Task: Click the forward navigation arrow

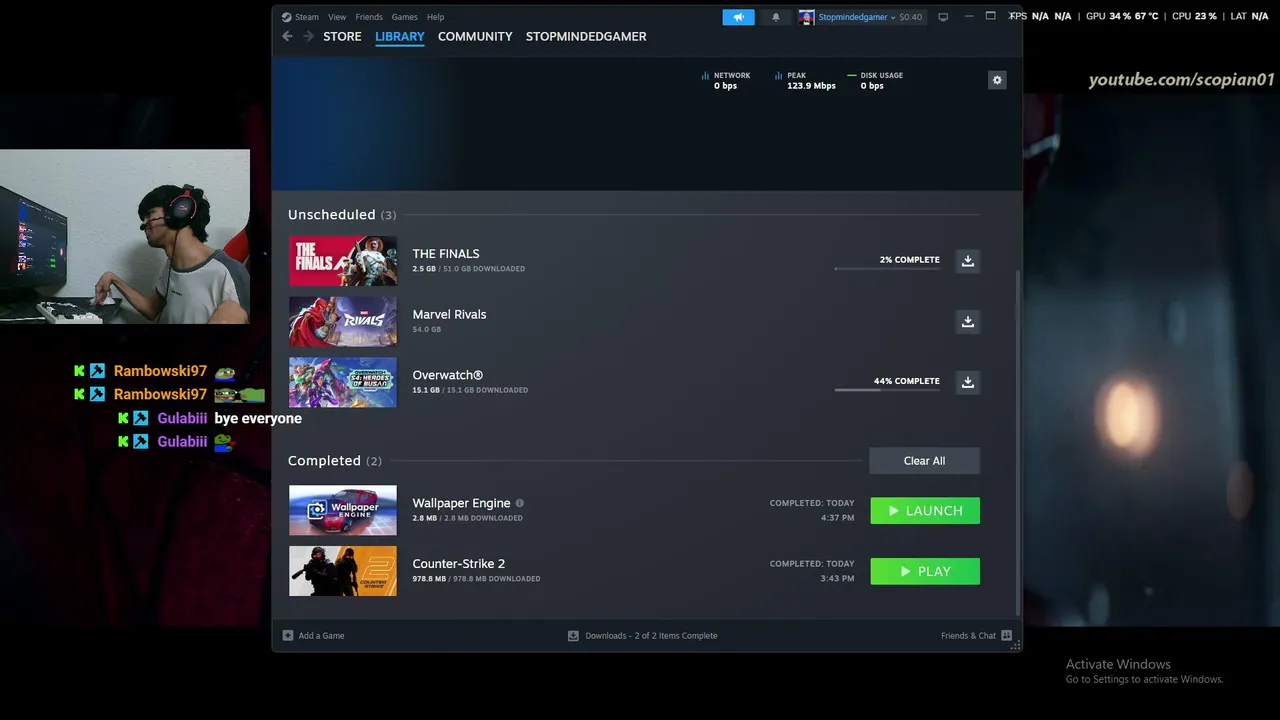Action: 308,36
